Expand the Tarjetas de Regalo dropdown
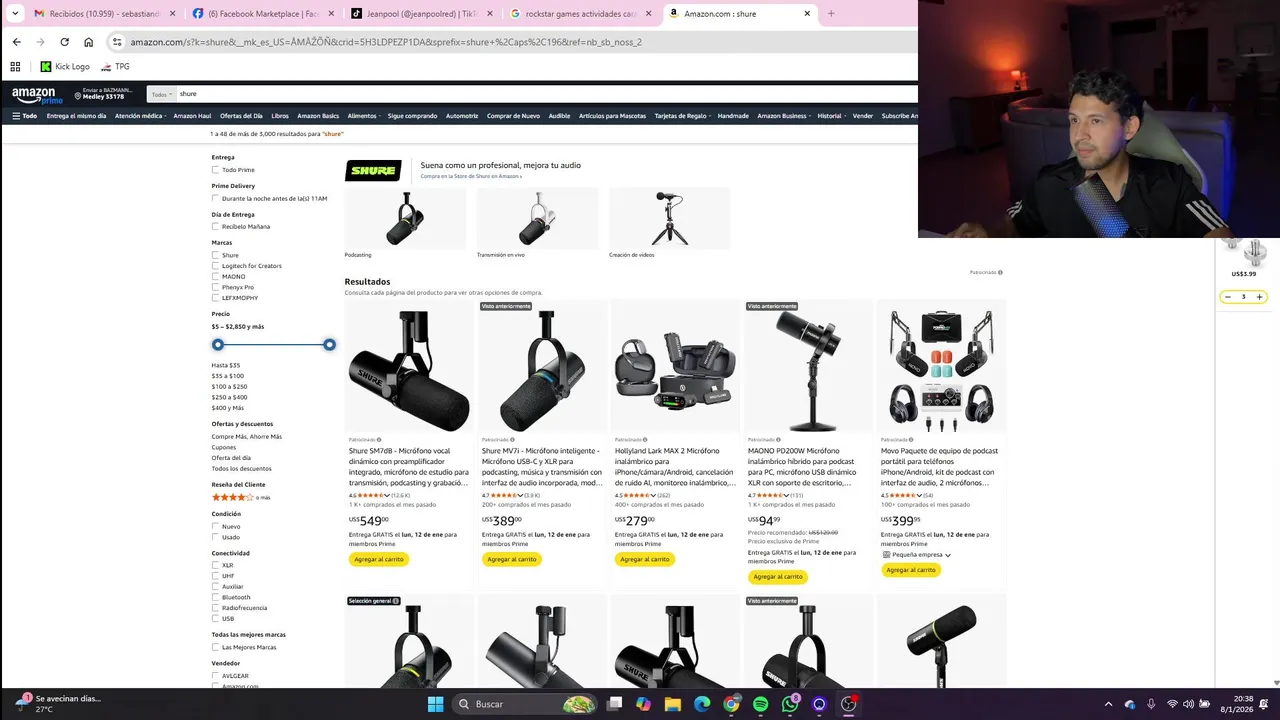This screenshot has height=720, width=1280. click(682, 116)
